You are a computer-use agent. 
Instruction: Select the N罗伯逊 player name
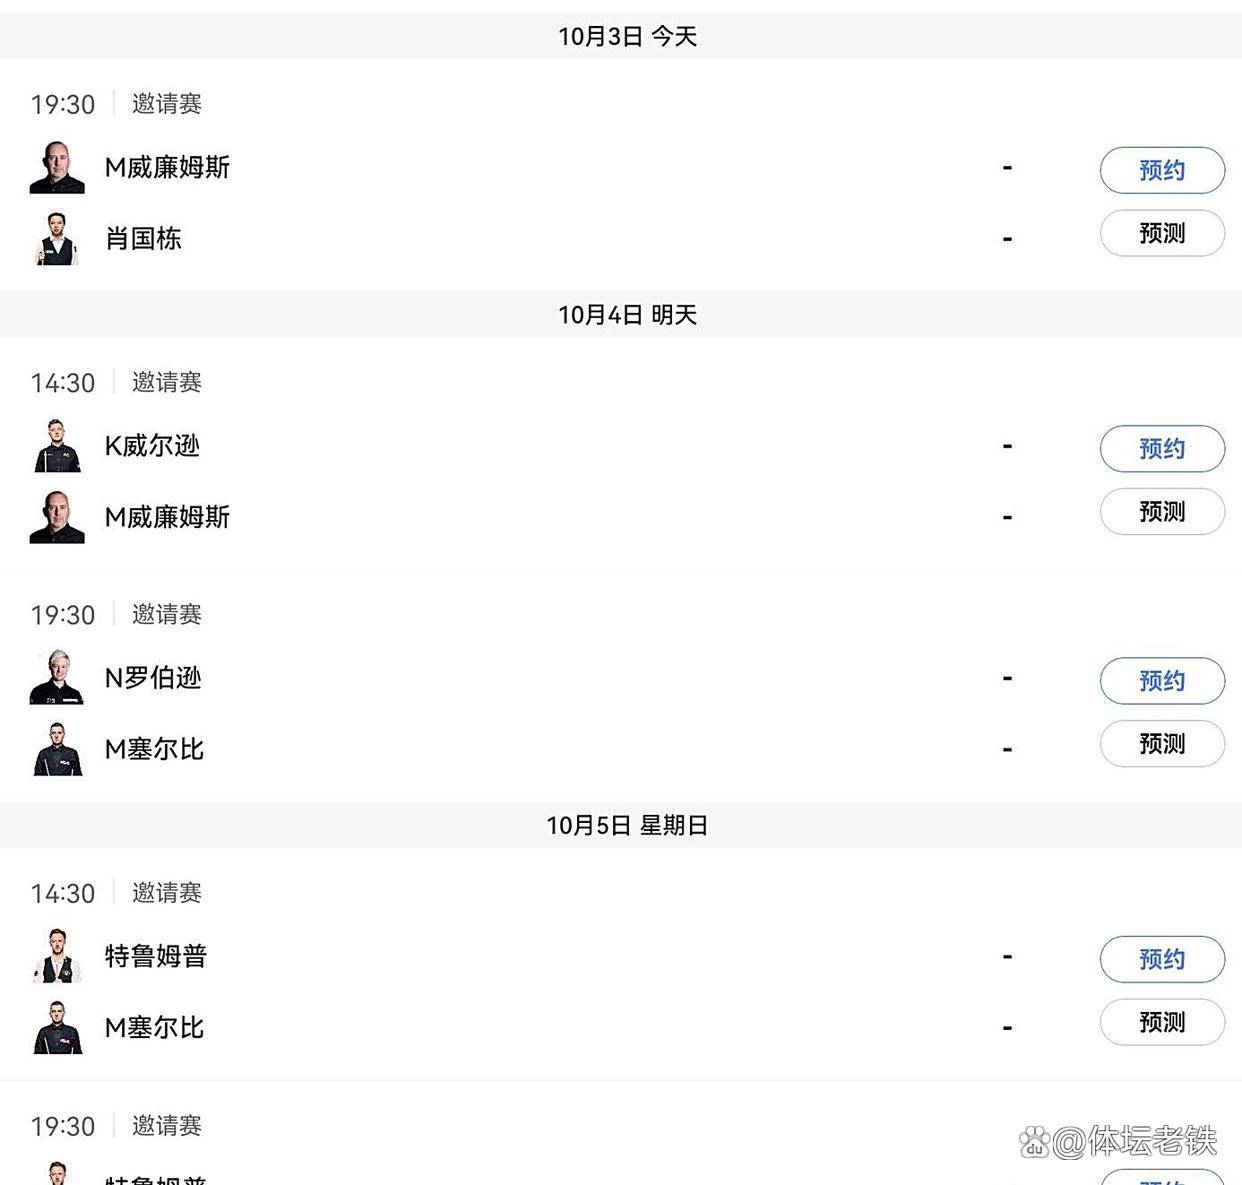pos(153,678)
